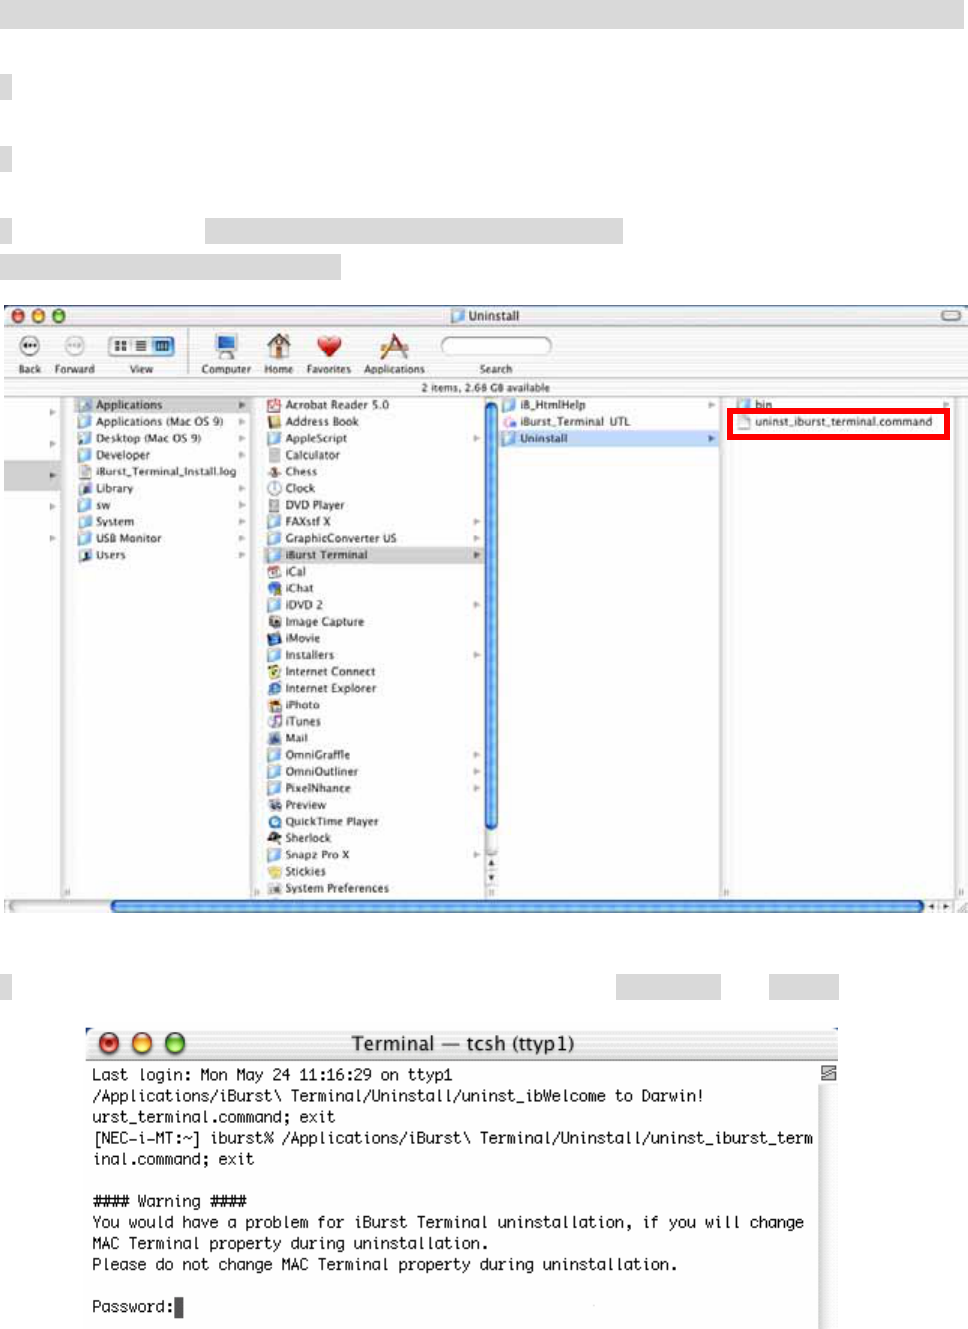Click Terminal window scroll toggle icon

coord(828,1073)
